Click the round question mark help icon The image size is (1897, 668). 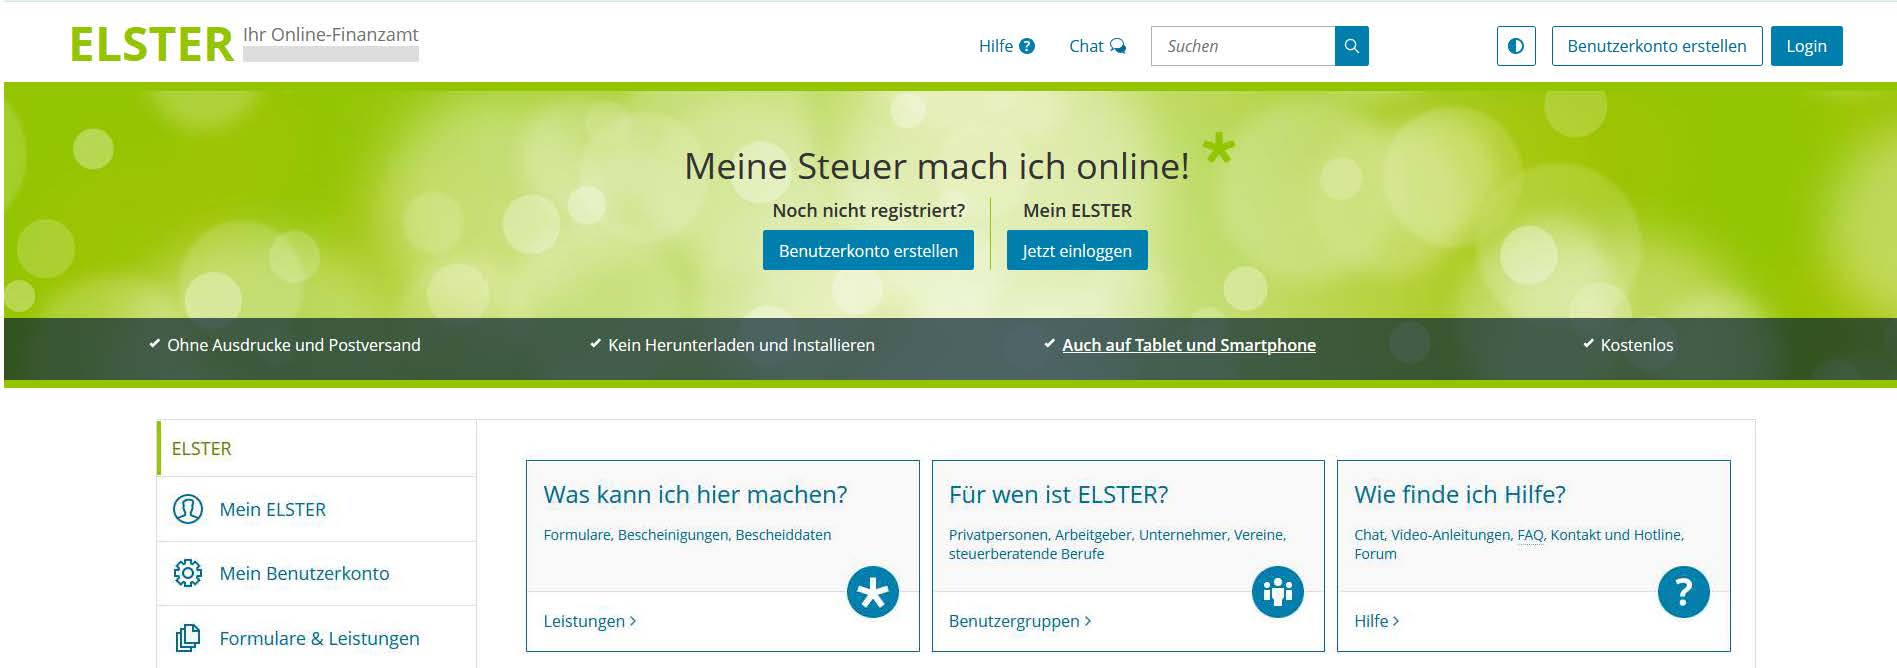pyautogui.click(x=1683, y=592)
